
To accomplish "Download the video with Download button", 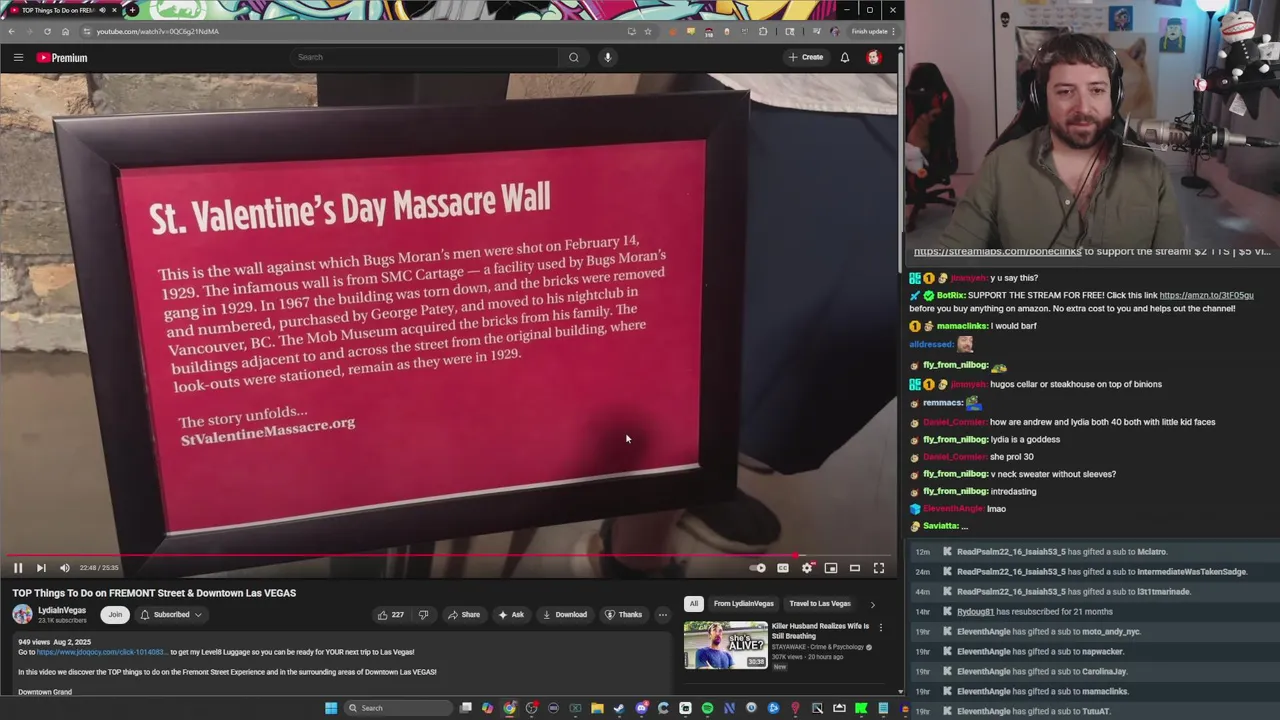I will coord(565,615).
